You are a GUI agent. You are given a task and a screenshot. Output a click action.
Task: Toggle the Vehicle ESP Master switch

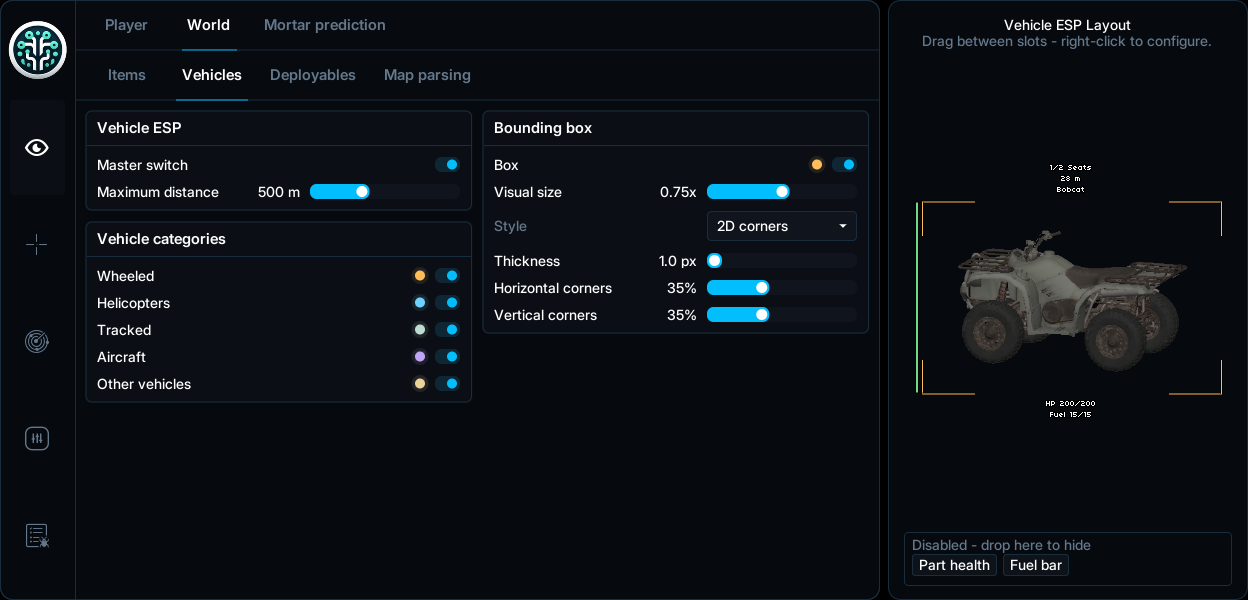[x=447, y=165]
